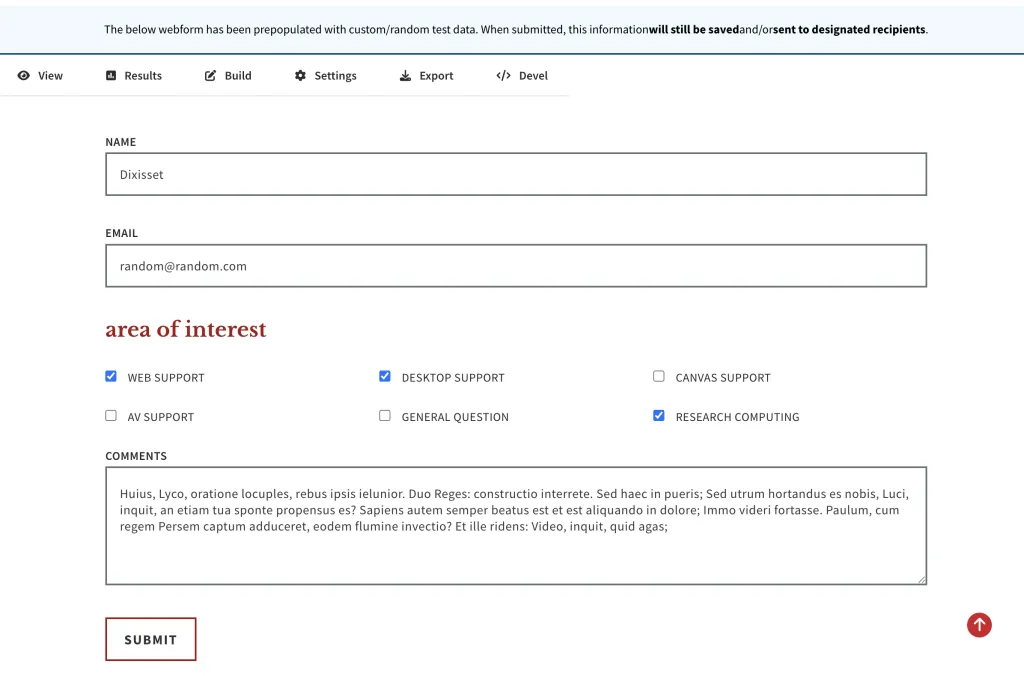The image size is (1024, 676).
Task: Click the Devel code brackets icon
Action: point(503,76)
